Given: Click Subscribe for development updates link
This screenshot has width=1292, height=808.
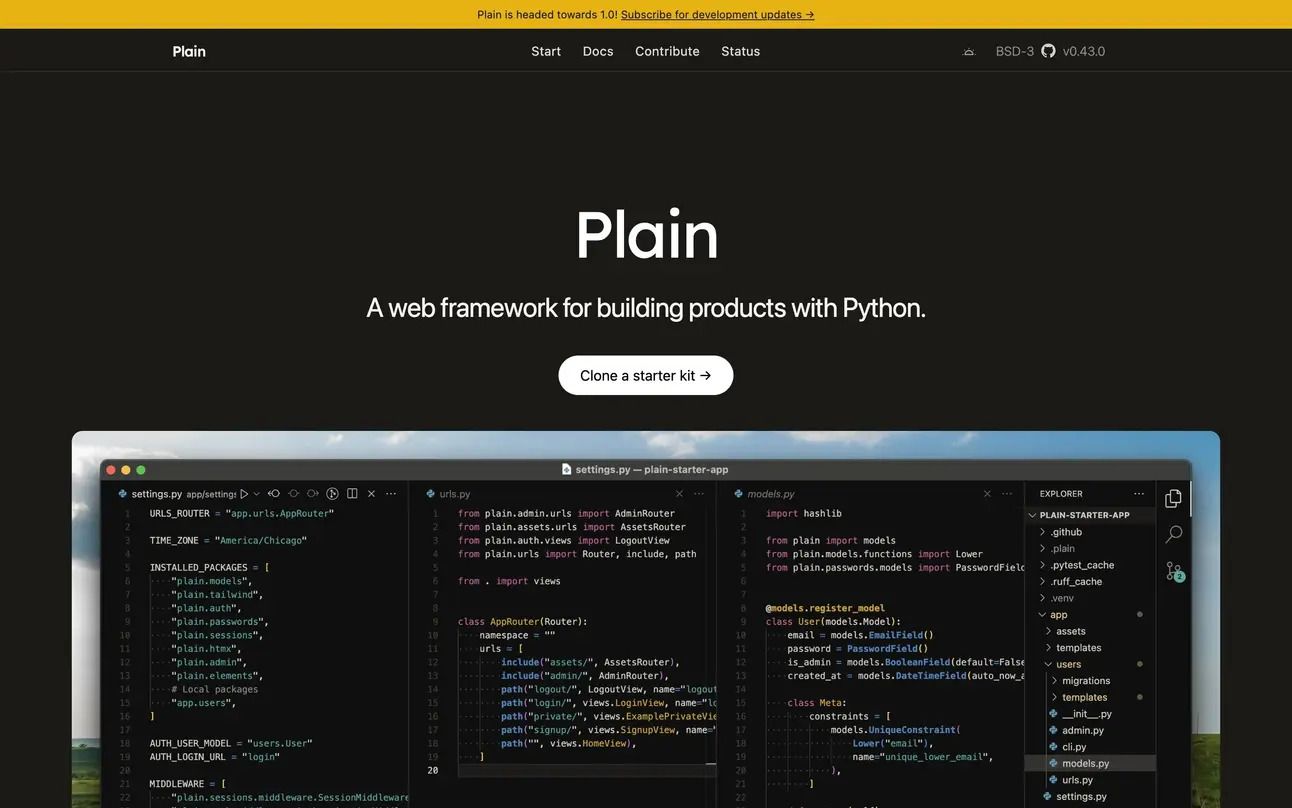Looking at the screenshot, I should [x=718, y=14].
